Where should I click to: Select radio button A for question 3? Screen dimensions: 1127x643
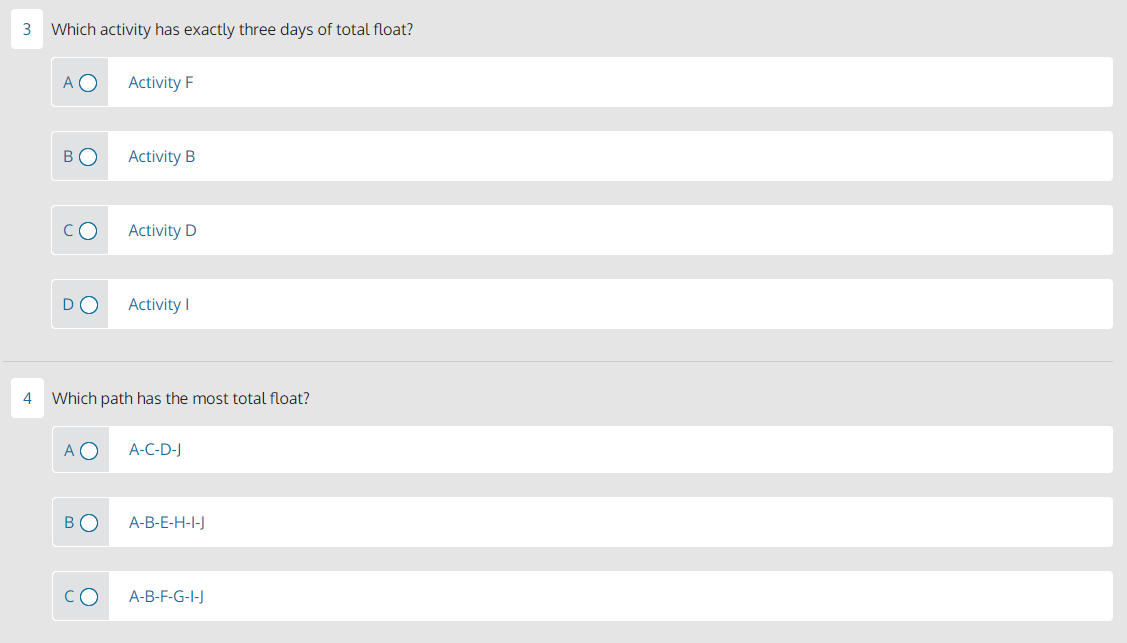click(88, 83)
